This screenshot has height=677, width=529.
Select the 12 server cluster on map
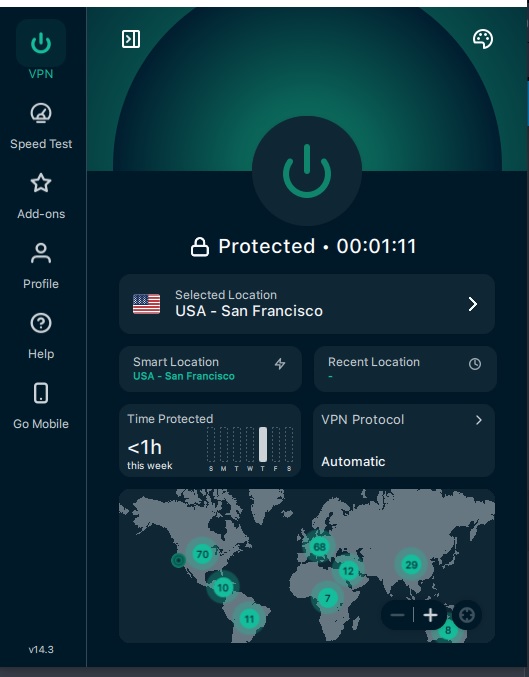click(348, 571)
